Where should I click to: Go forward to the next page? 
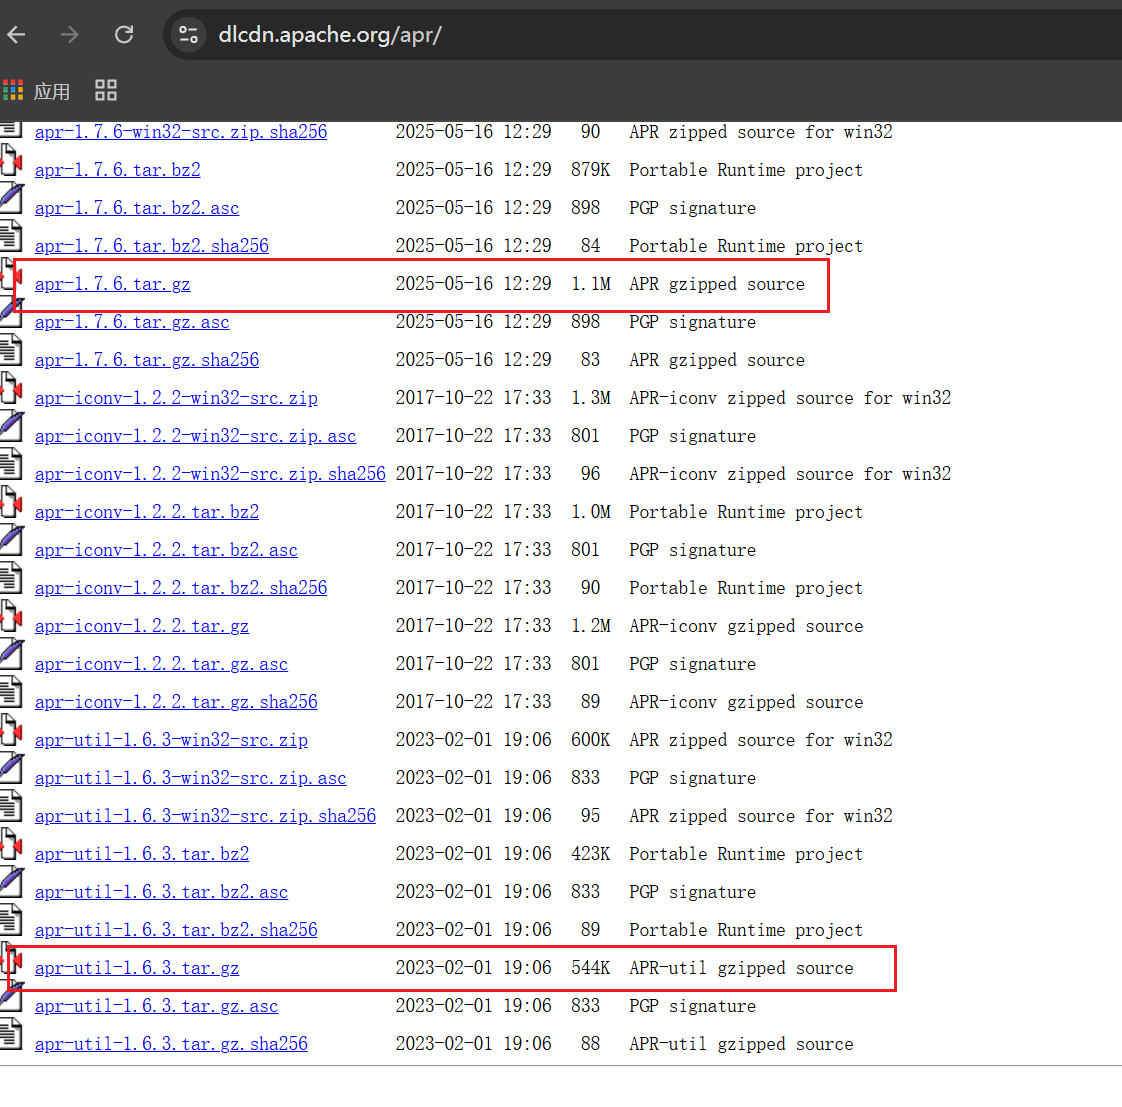point(69,34)
